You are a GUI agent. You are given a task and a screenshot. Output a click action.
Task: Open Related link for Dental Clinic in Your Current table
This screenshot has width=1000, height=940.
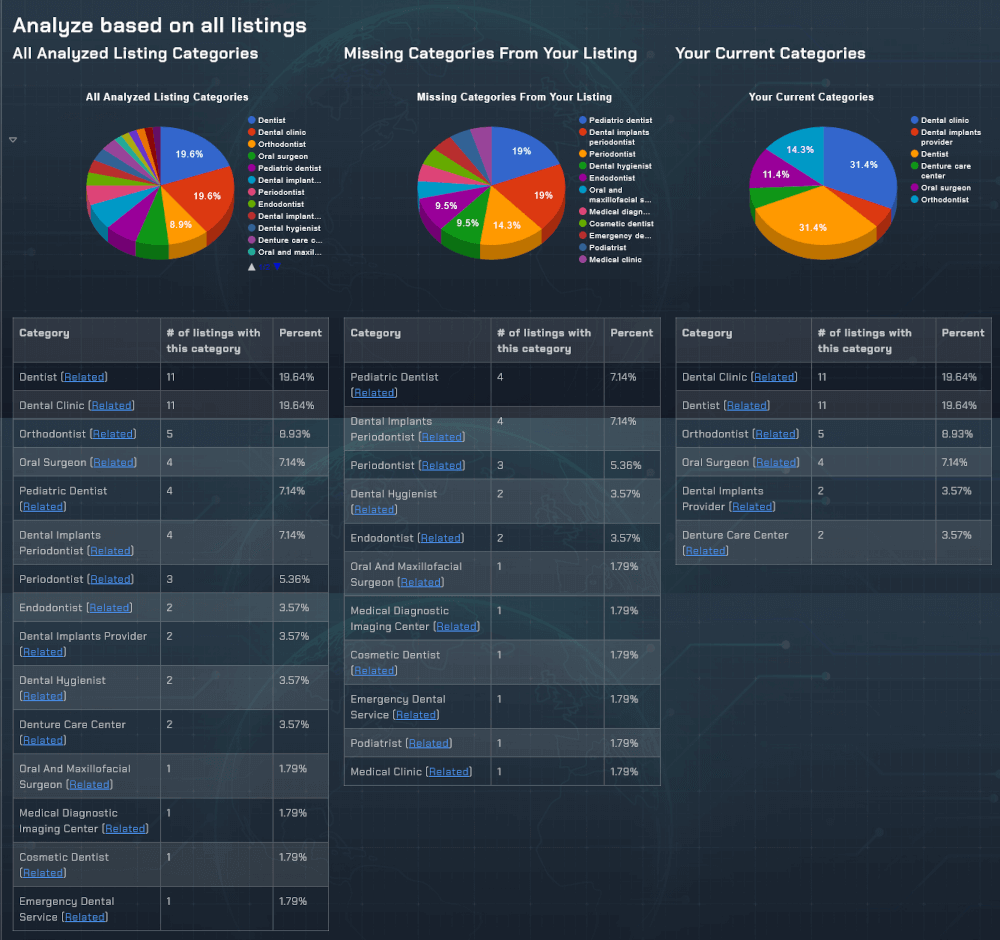click(x=774, y=377)
